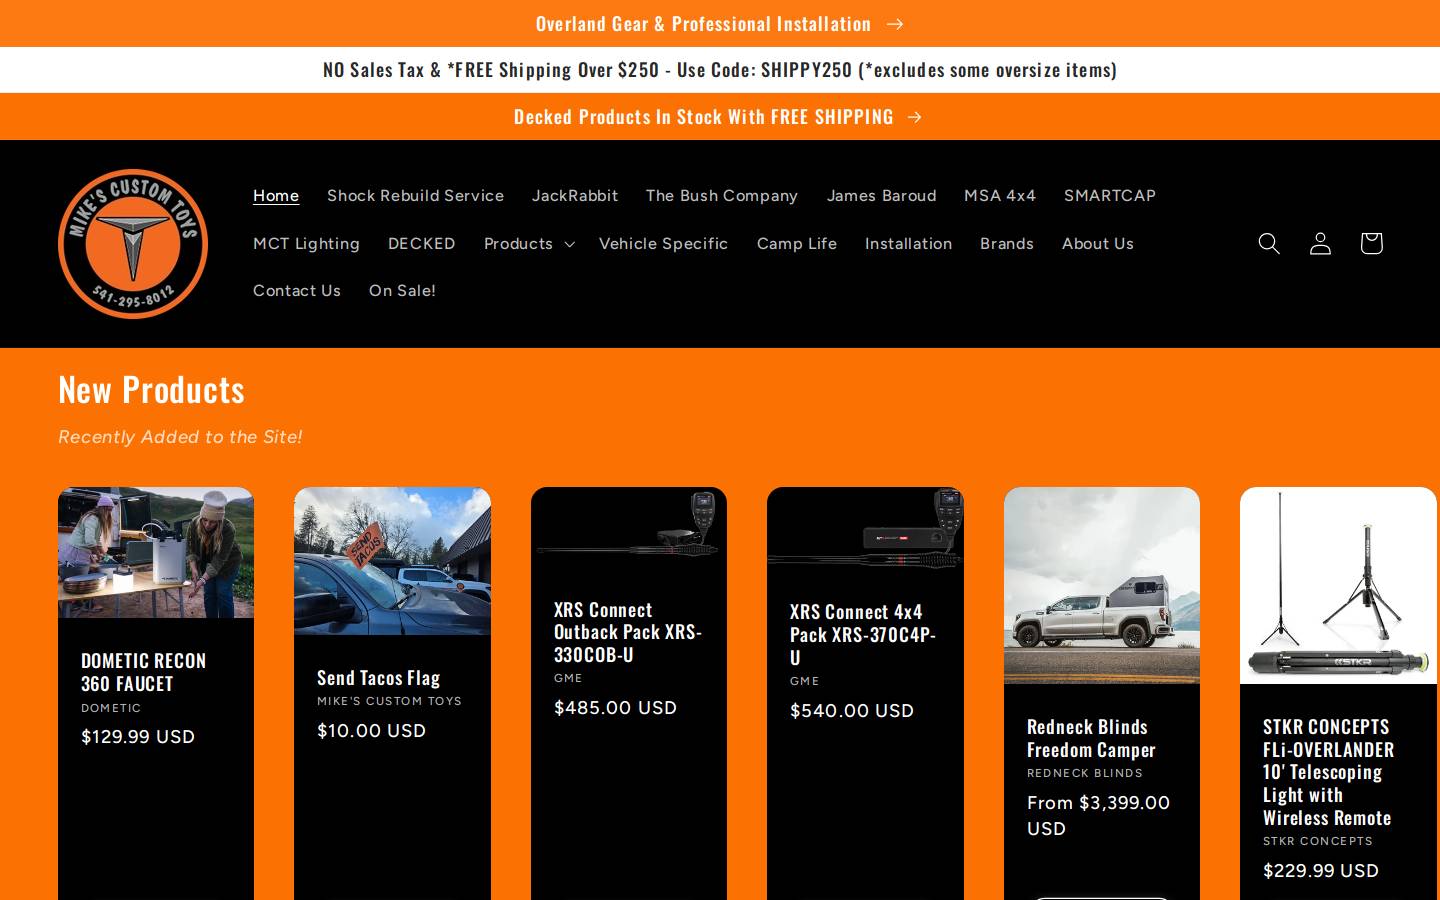Navigate to James Baroud

pyautogui.click(x=881, y=196)
